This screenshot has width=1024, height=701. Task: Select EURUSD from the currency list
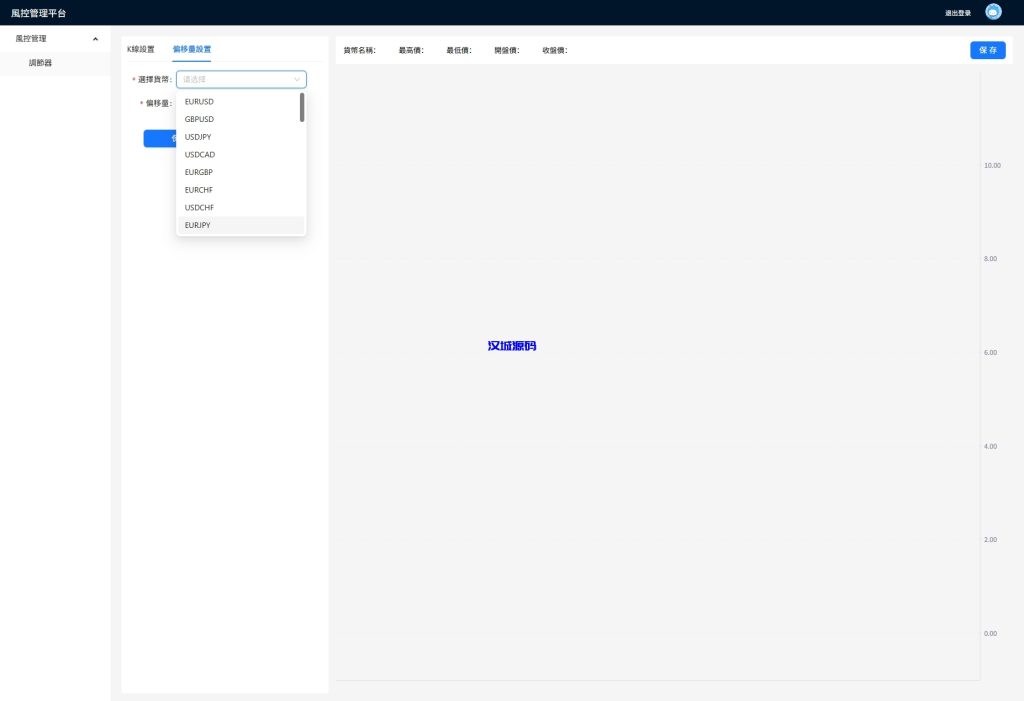coord(200,102)
